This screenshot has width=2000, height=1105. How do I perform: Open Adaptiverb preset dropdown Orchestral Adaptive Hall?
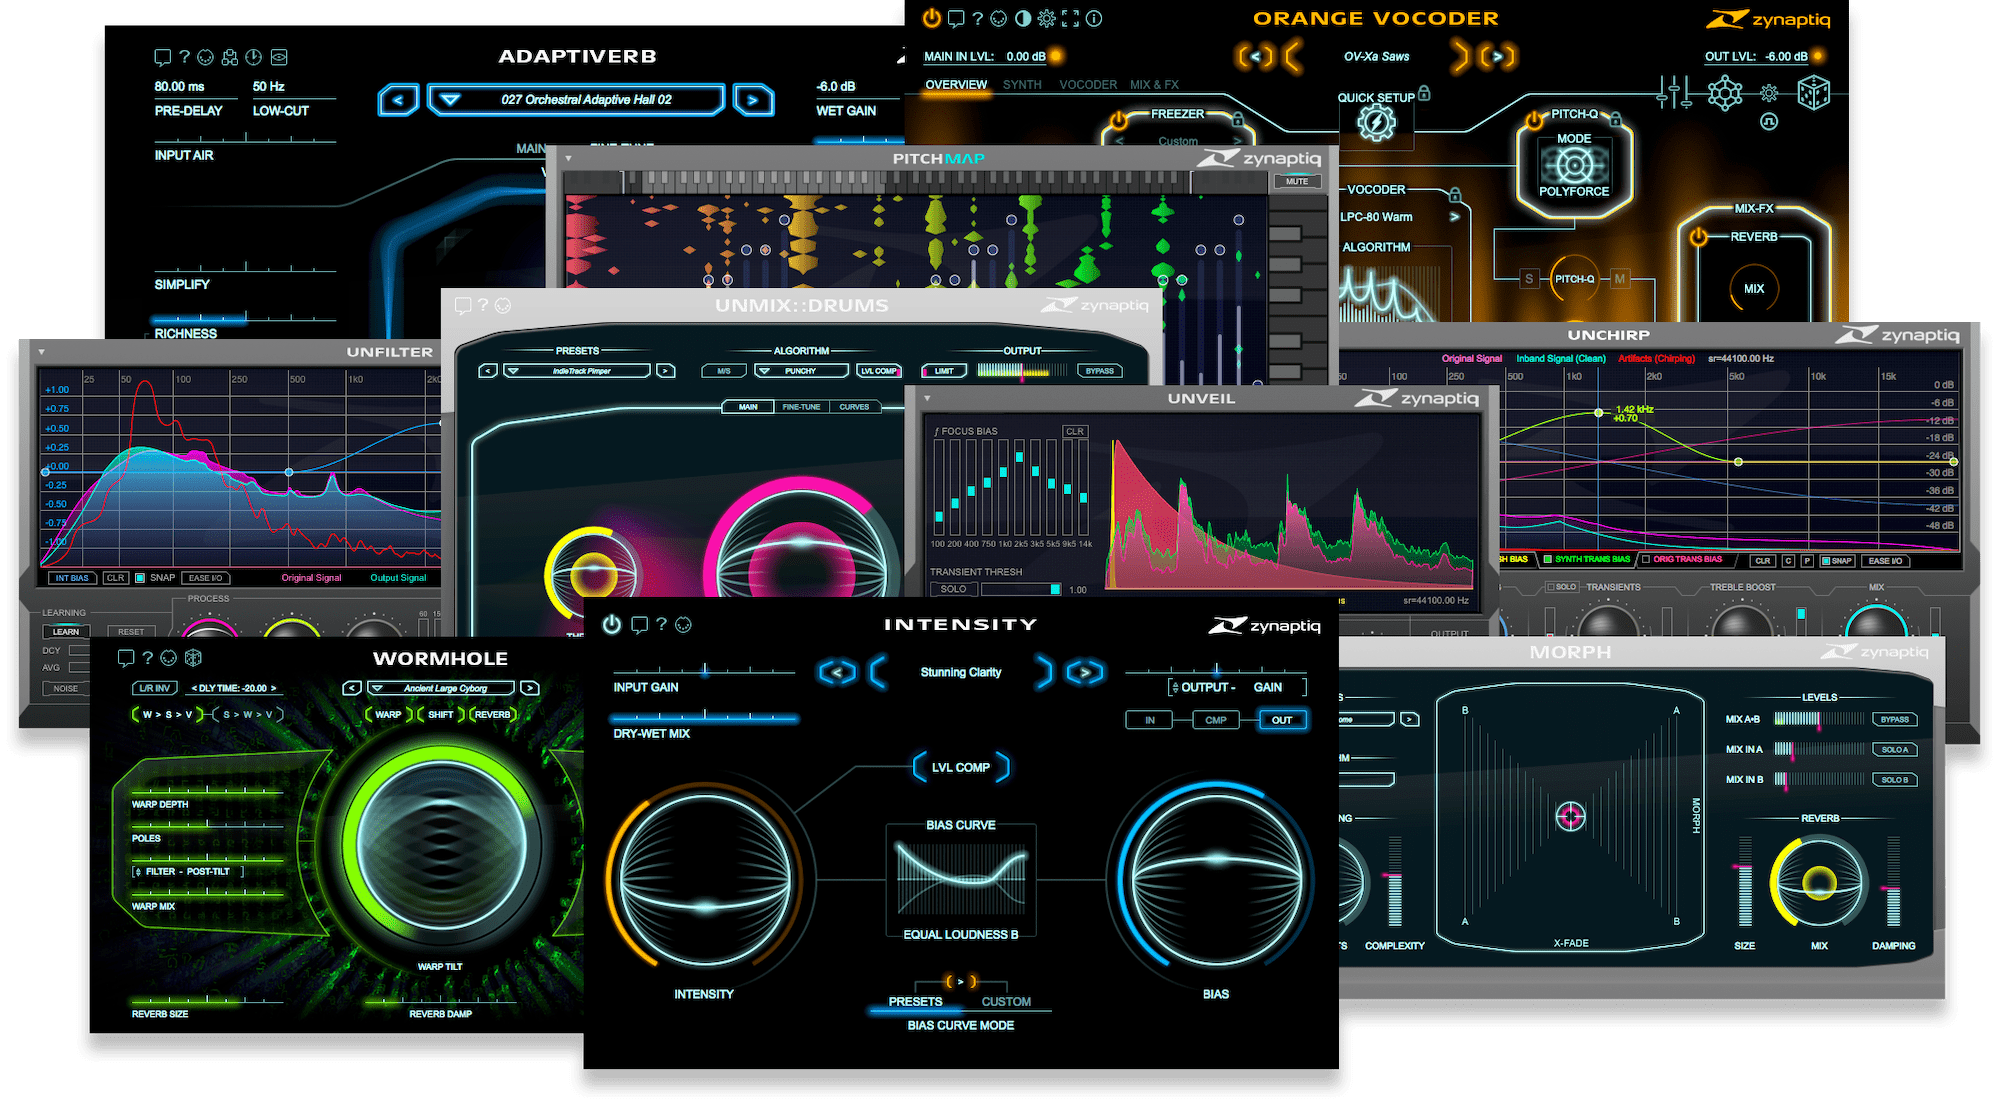coord(576,100)
